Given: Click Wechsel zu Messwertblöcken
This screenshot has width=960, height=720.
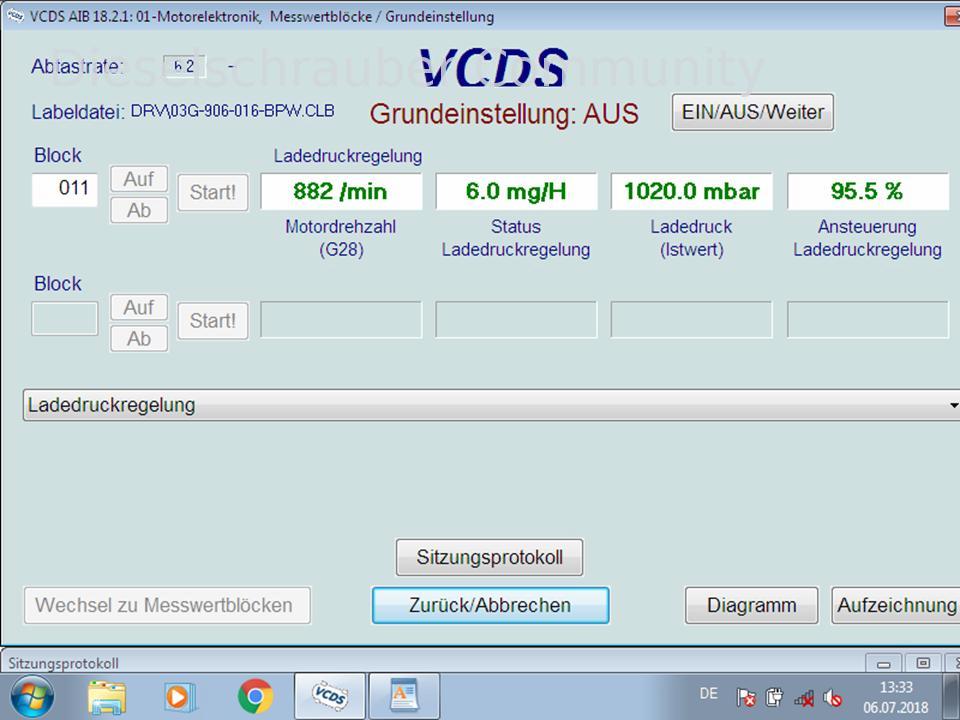Looking at the screenshot, I should [167, 606].
